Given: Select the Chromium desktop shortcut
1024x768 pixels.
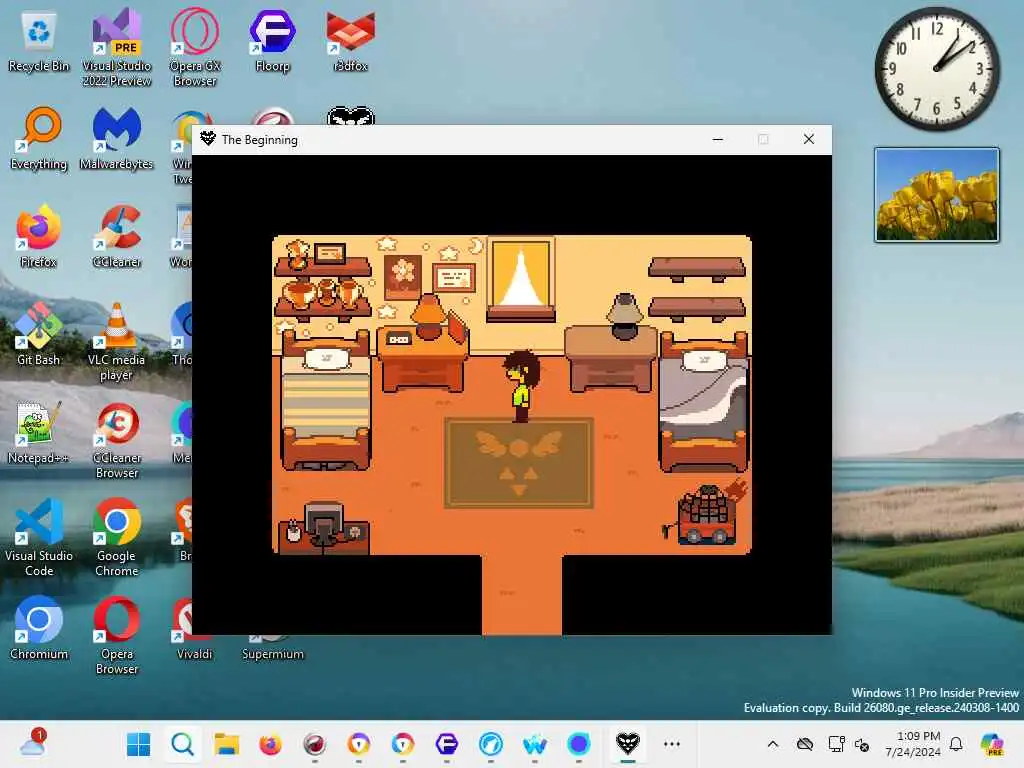Looking at the screenshot, I should tap(39, 630).
